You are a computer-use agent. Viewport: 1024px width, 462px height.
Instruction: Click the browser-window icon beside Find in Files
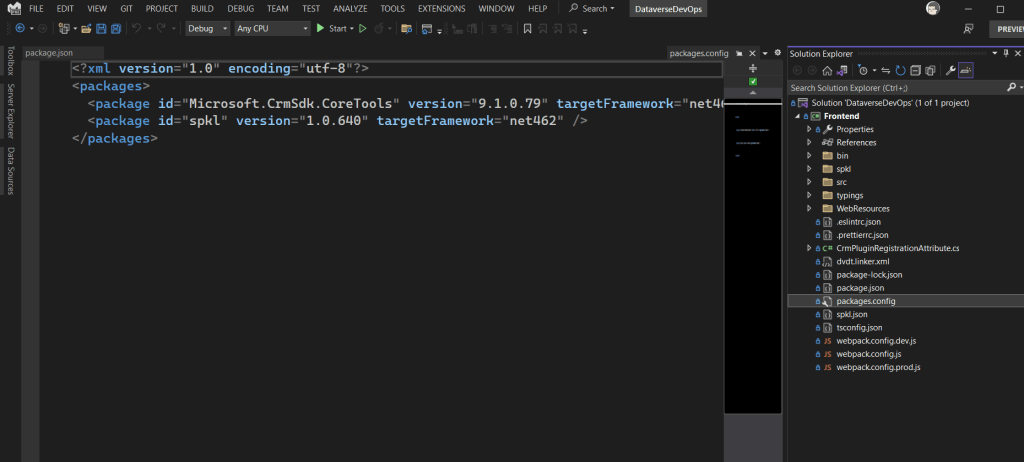[x=427, y=28]
